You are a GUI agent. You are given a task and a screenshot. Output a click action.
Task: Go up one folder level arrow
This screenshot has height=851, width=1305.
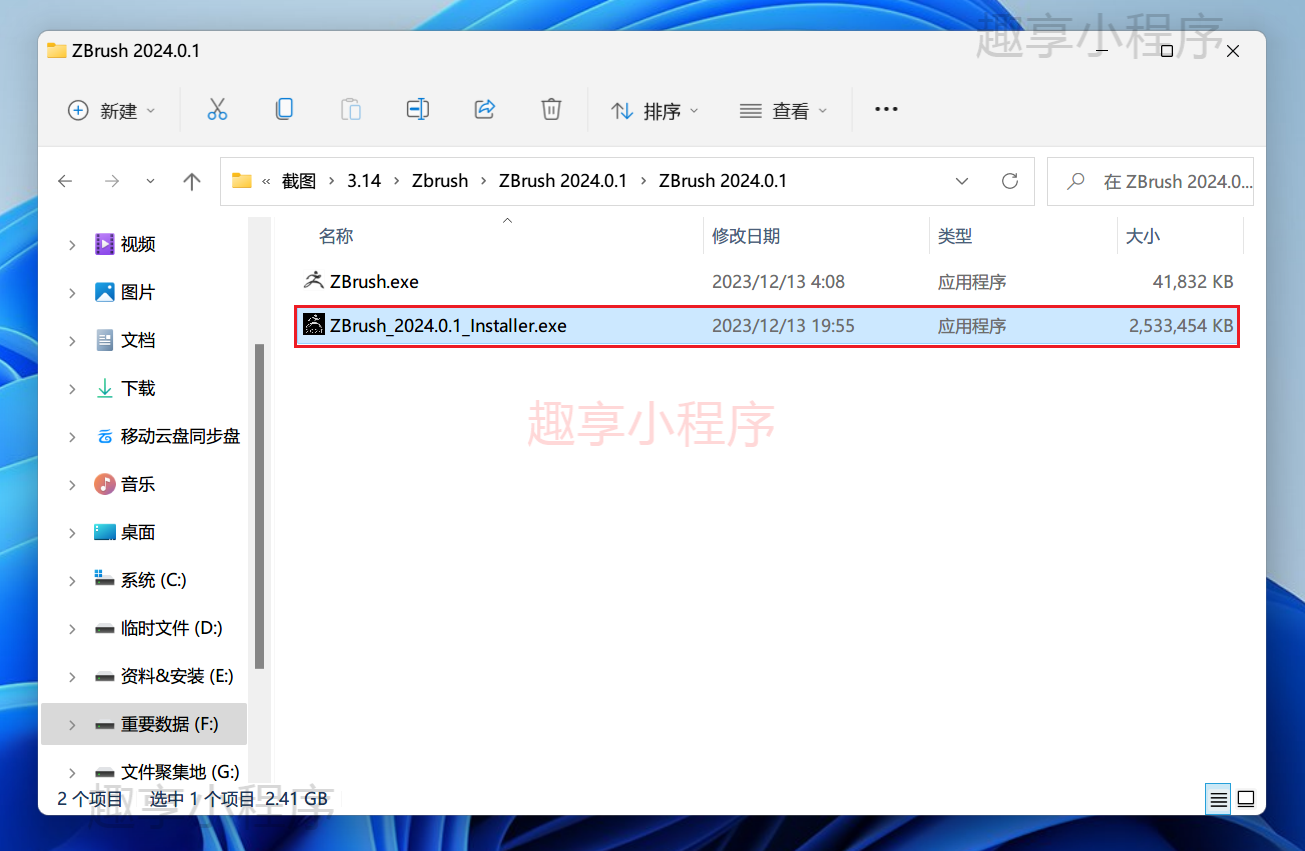192,181
